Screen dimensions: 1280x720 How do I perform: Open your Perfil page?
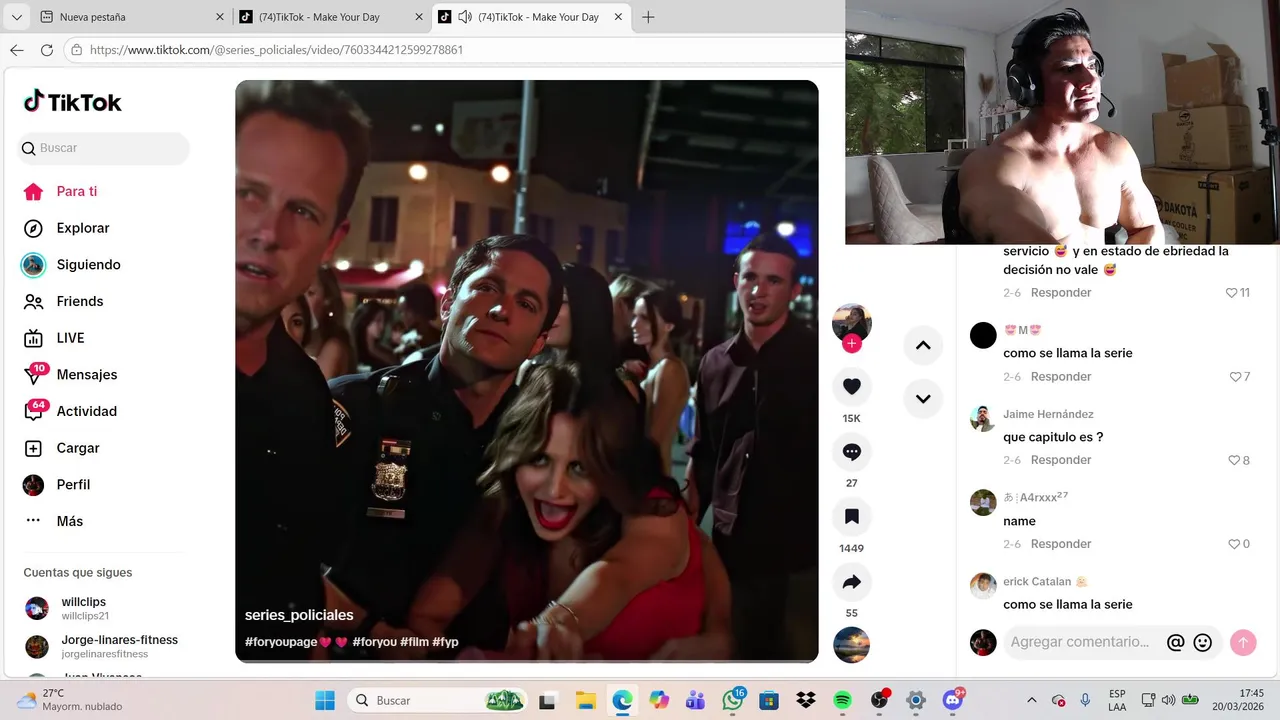57,485
